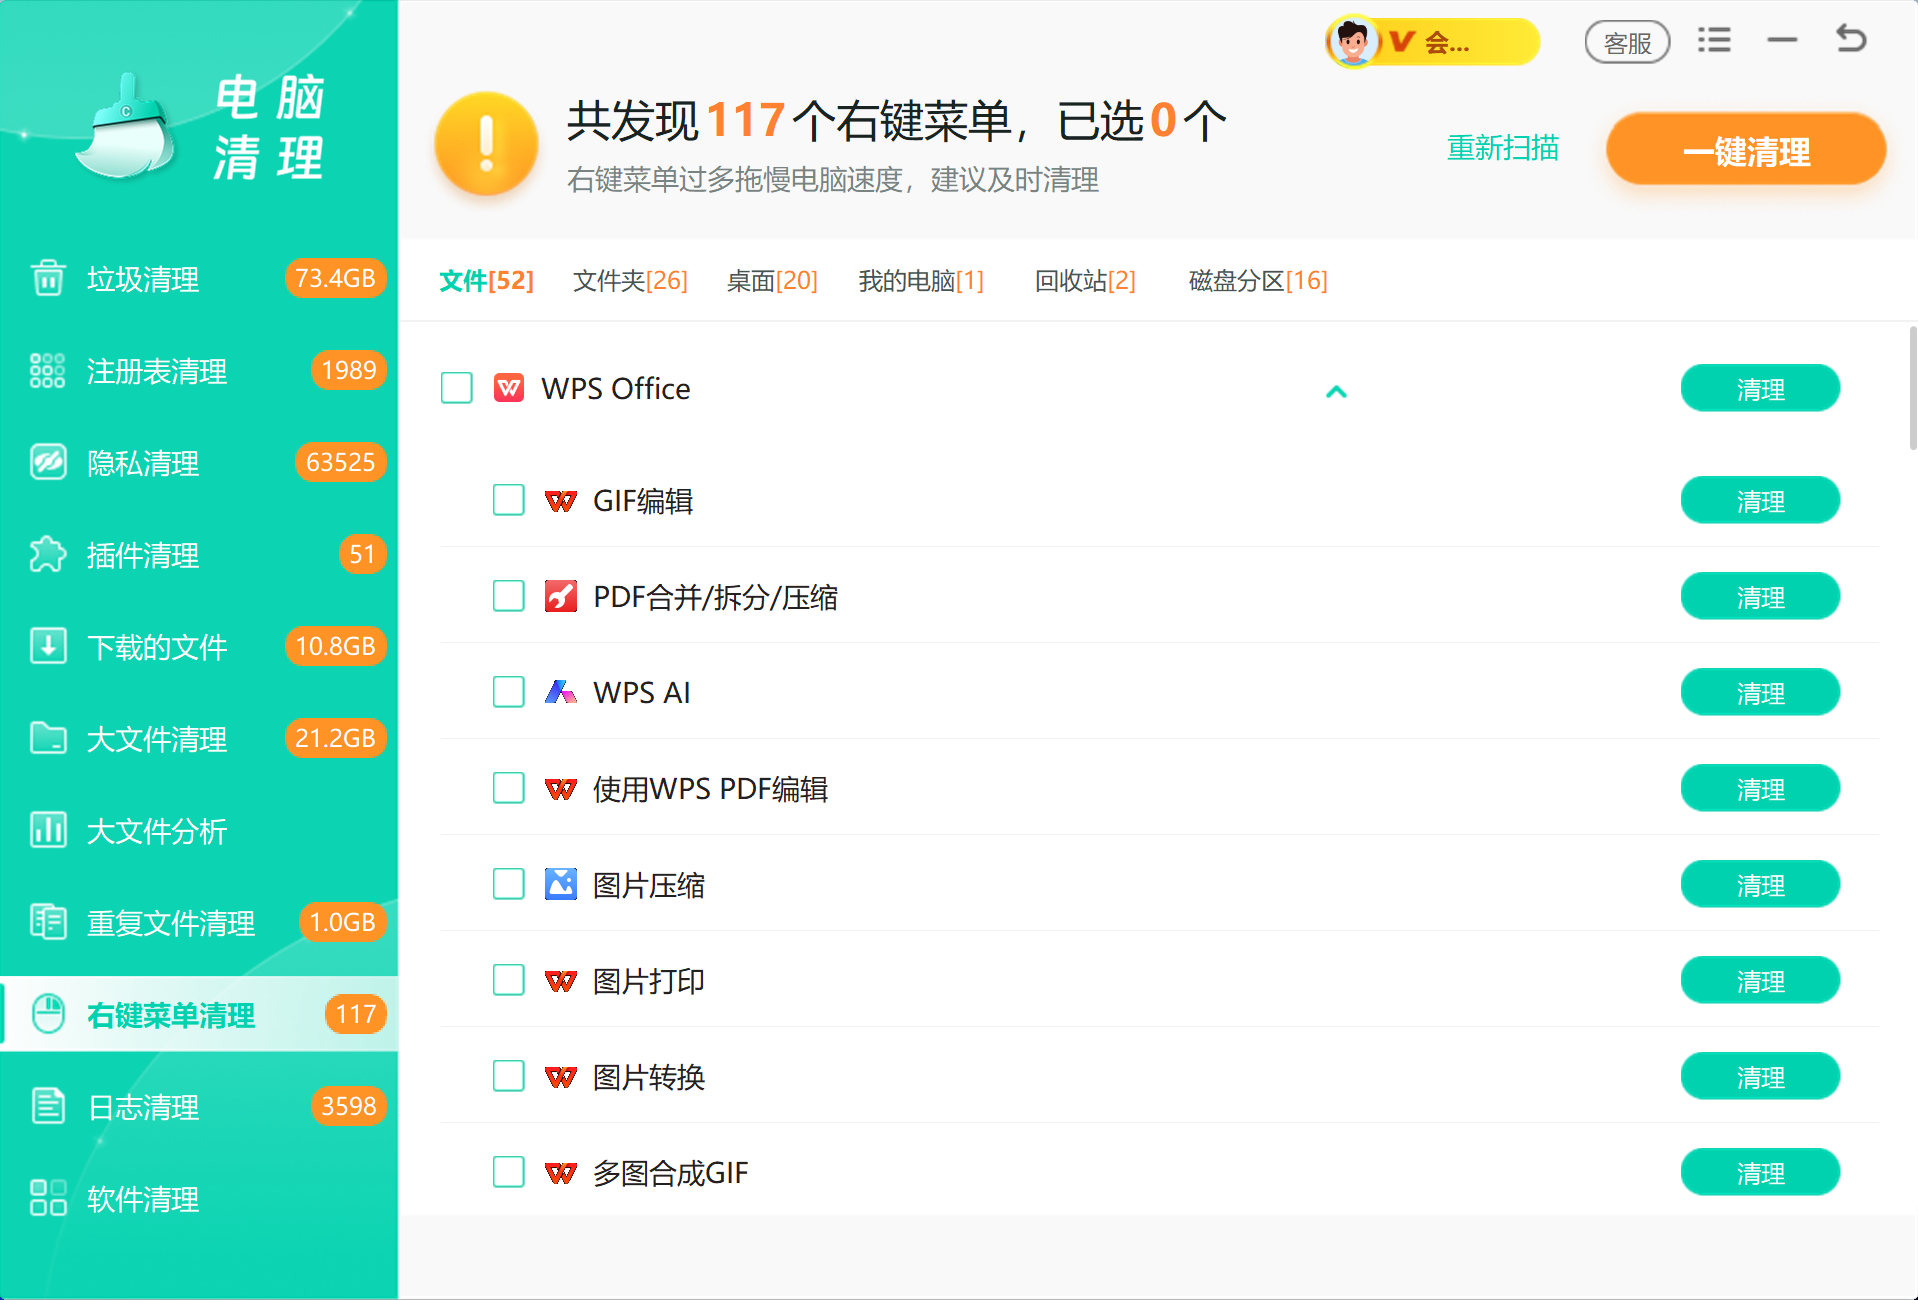Open 垃圾清理 trash can icon
Image resolution: width=1918 pixels, height=1300 pixels.
48,278
